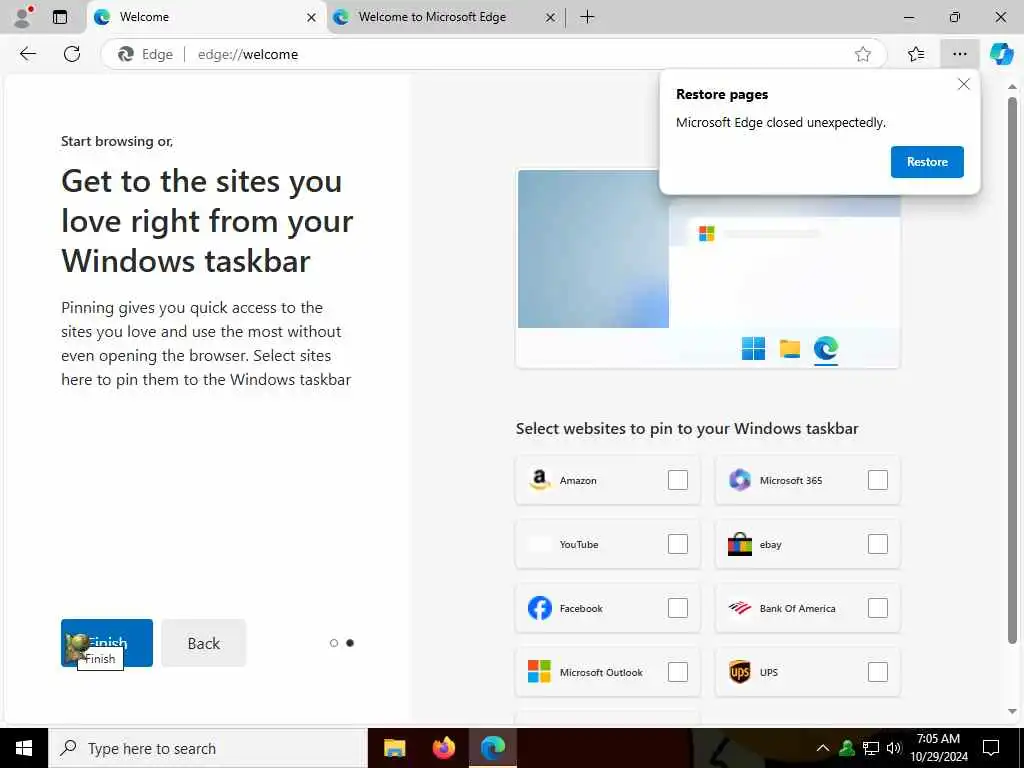Open the Favorites list icon
1024x768 pixels.
tap(916, 54)
